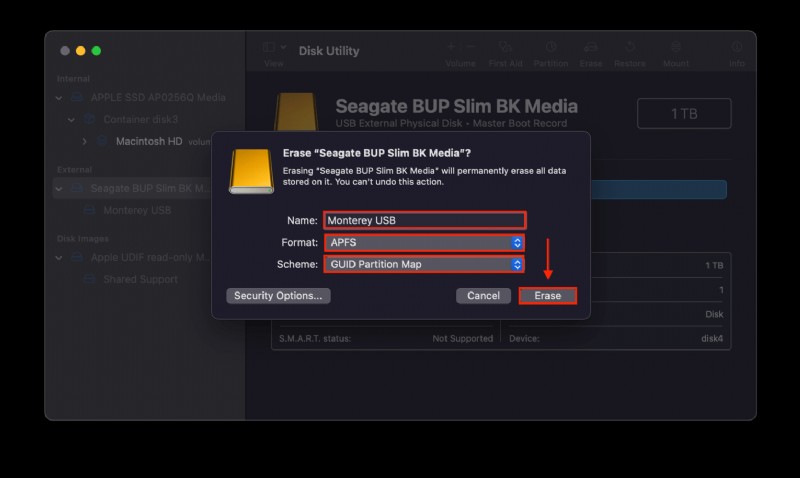The height and width of the screenshot is (478, 800).
Task: Click the yellow minimize window button
Action: [81, 51]
